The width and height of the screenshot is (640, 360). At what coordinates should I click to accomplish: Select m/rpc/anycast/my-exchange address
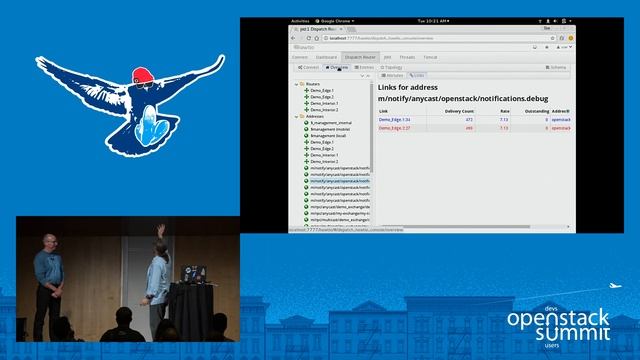tap(340, 213)
